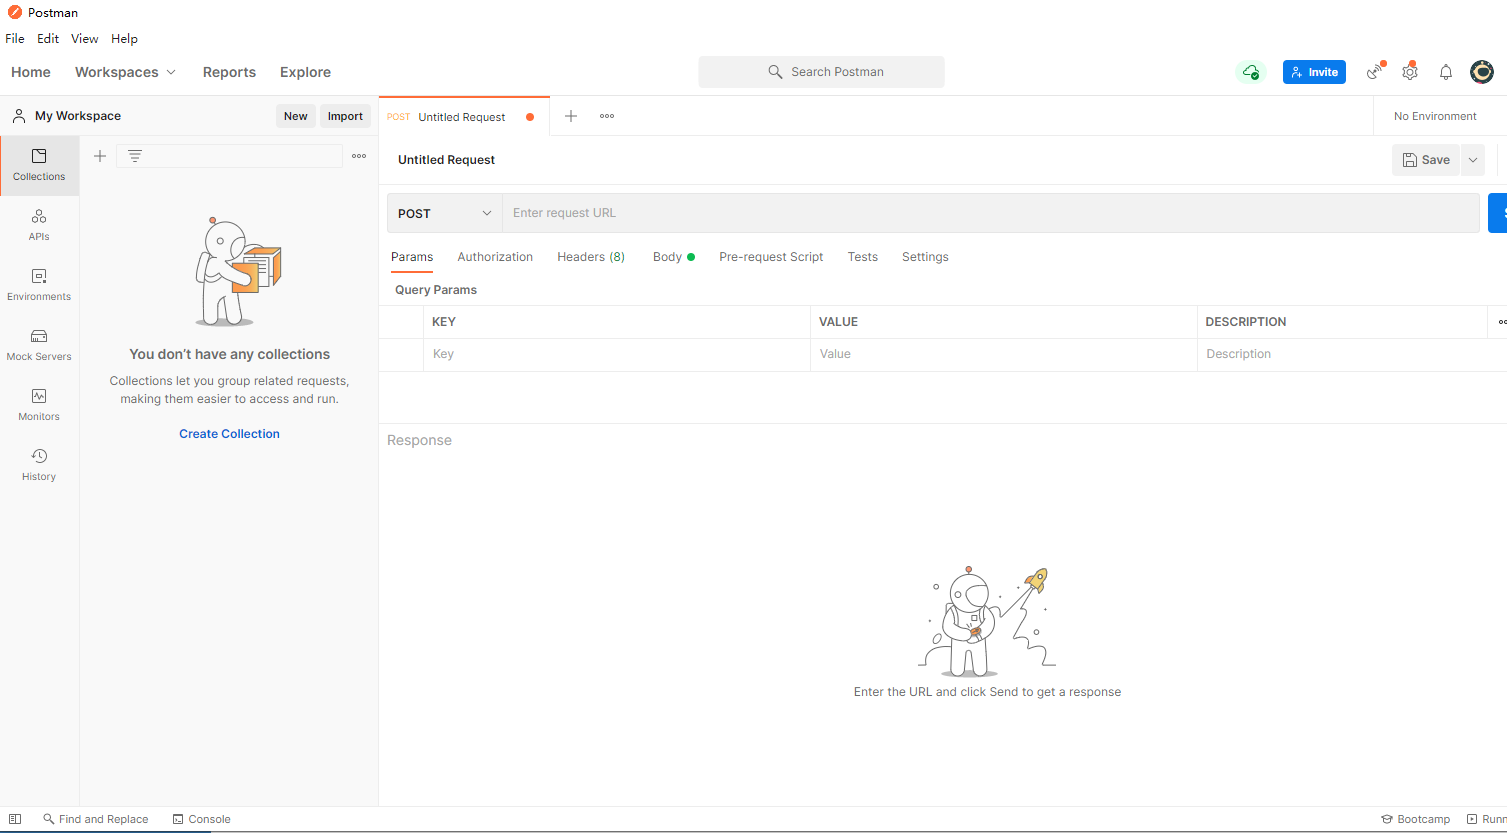Click the My Workspace label
The width and height of the screenshot is (1507, 833).
78,116
